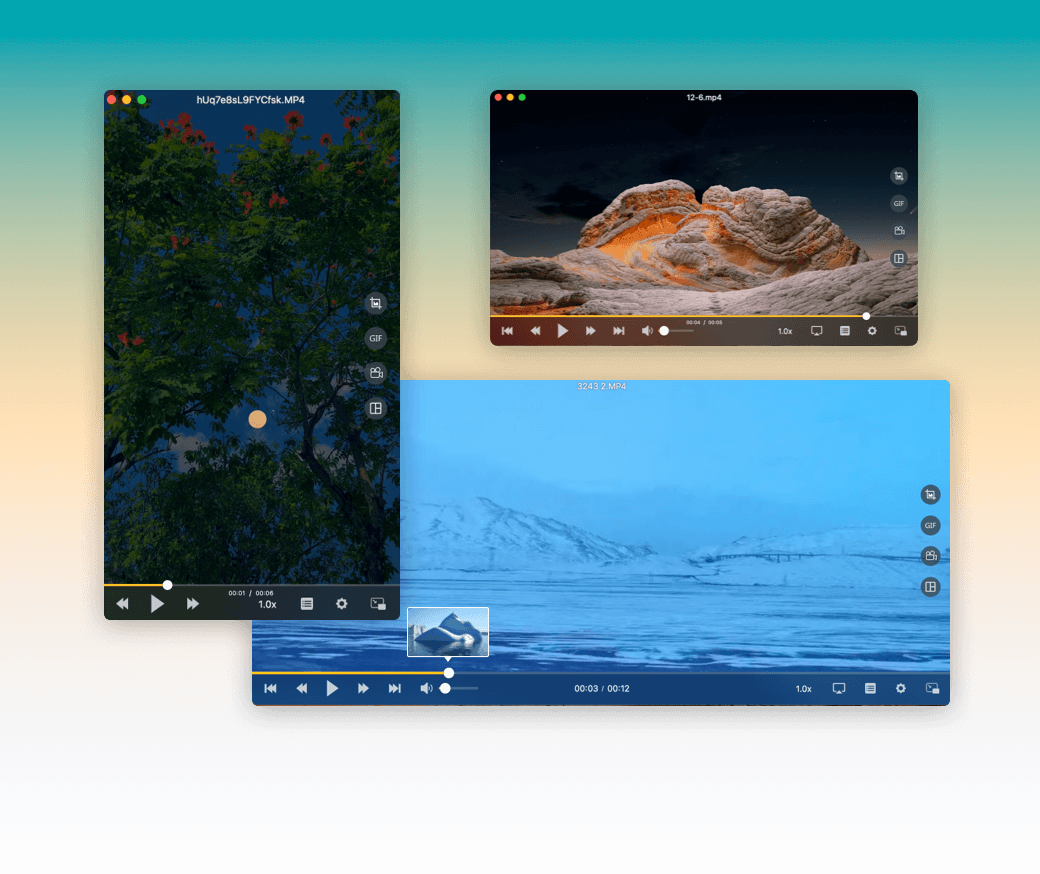Skip to the next video on 3243 2.MP4
Screen dimensions: 1040x874
[395, 688]
